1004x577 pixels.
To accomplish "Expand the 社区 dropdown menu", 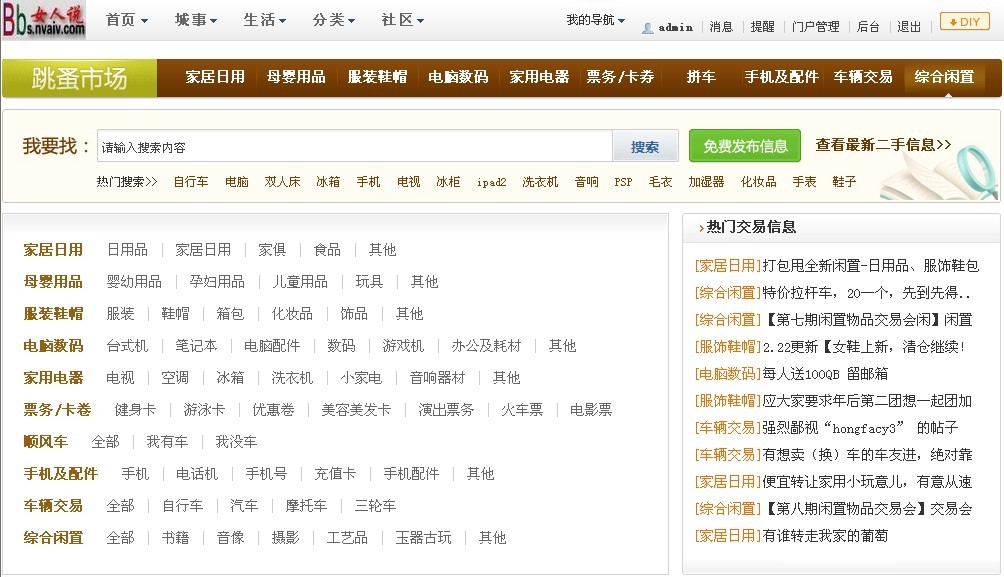I will (x=403, y=20).
